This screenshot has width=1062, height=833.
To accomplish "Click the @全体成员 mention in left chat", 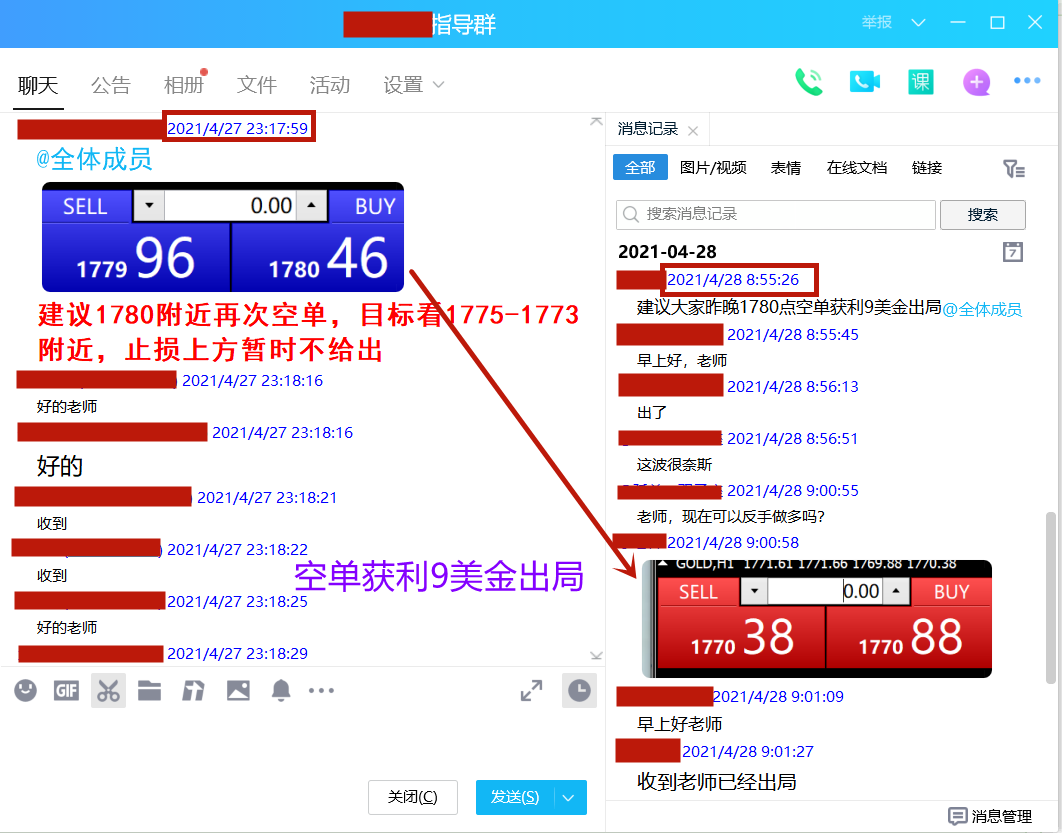I will click(94, 160).
